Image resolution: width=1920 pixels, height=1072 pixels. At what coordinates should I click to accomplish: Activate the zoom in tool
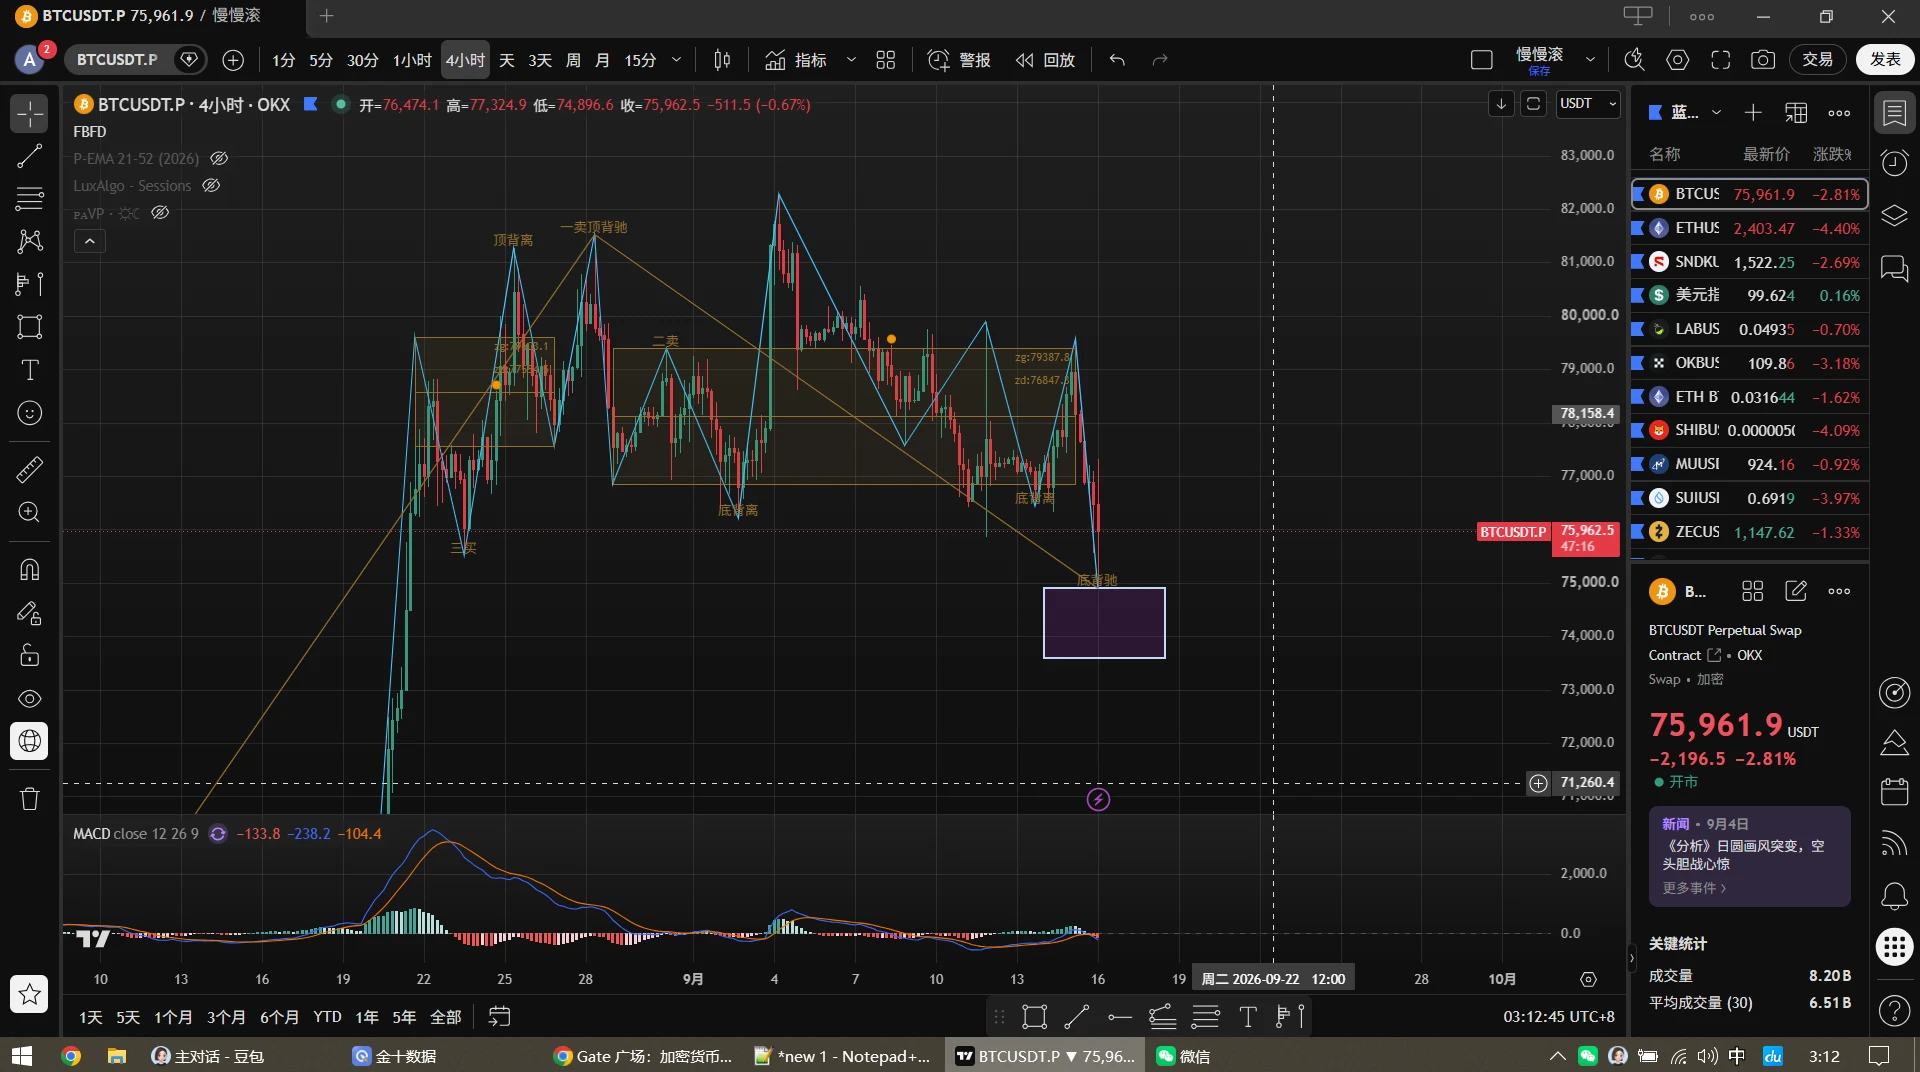[30, 512]
